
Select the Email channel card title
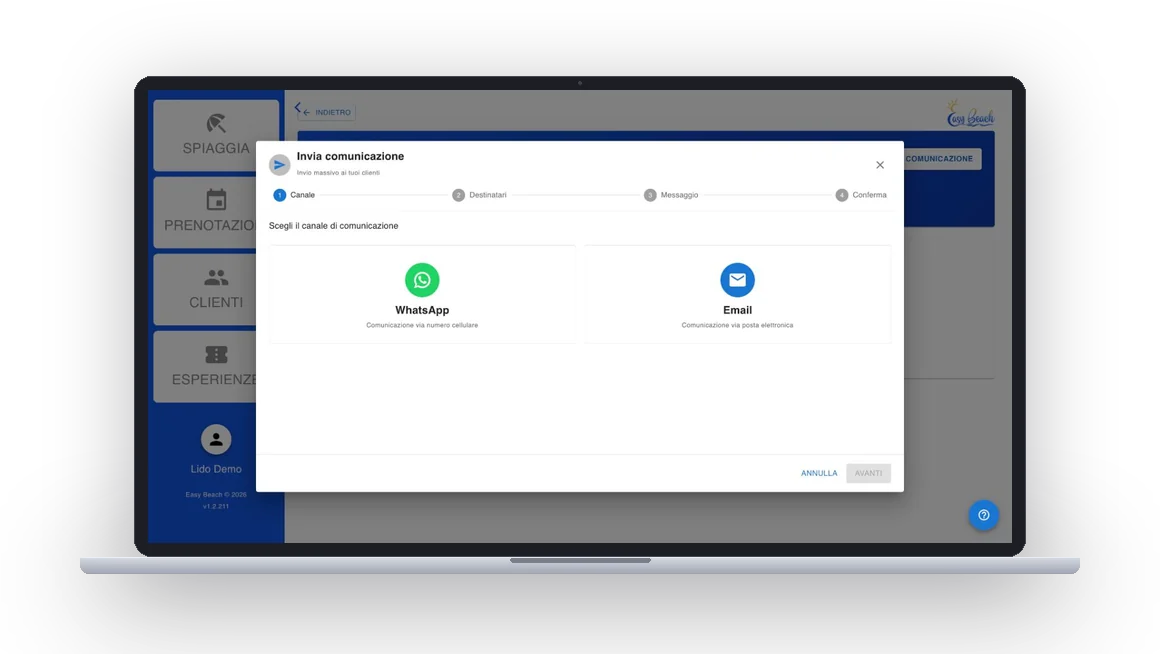pos(738,310)
